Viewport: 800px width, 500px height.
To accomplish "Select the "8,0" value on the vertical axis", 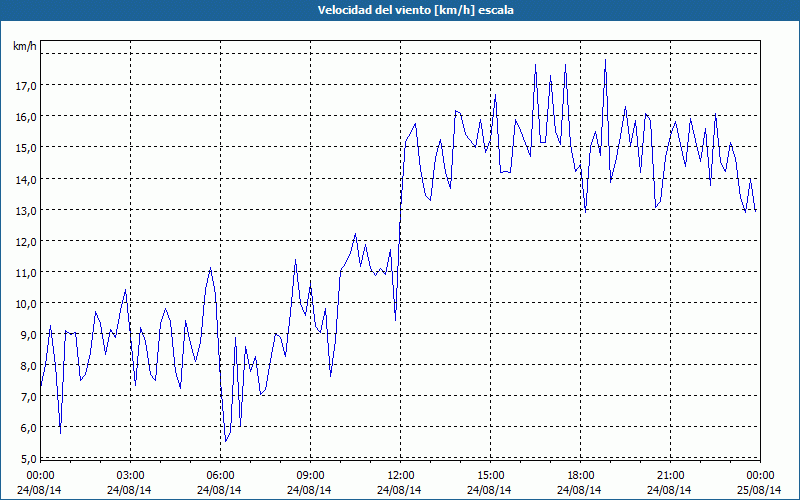I will [28, 366].
